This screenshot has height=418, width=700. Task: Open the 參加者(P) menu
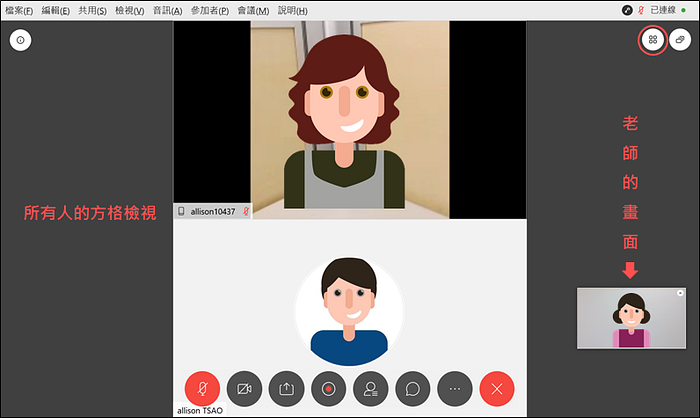point(210,11)
